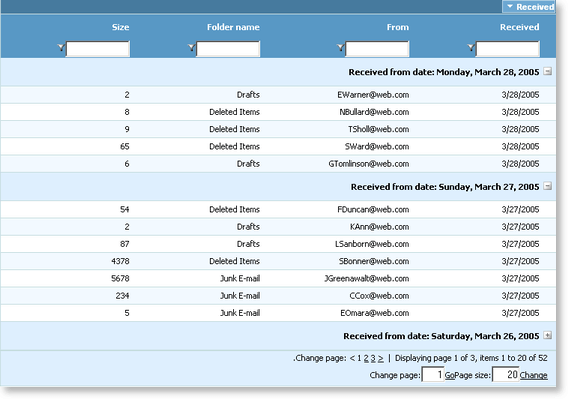The image size is (568, 399).
Task: Click Deleted Items in the NBullard row
Action: point(234,112)
